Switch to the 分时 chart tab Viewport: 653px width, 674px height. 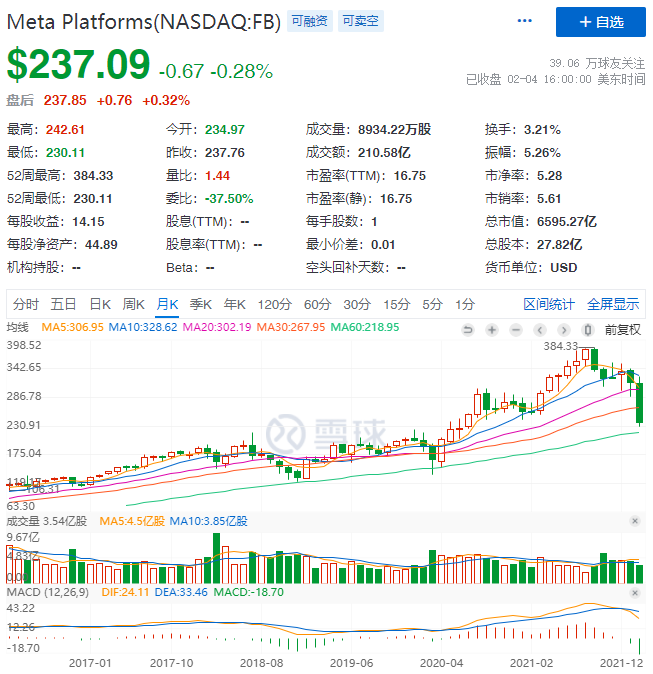tap(25, 304)
